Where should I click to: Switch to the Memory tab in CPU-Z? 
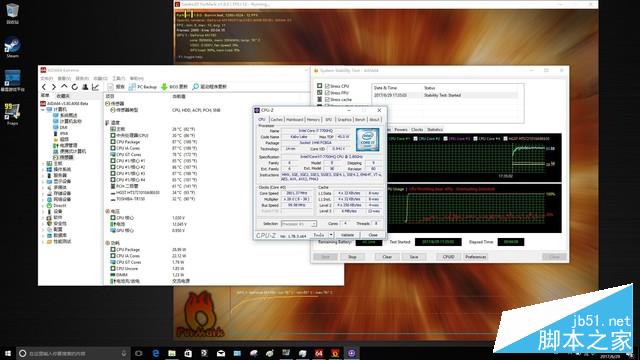pyautogui.click(x=313, y=120)
